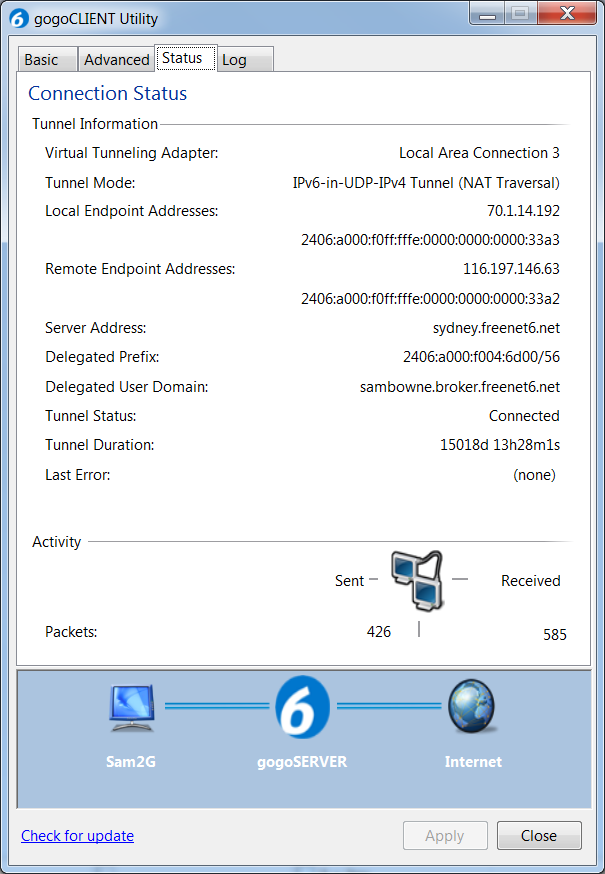Minimize the gogoCLIENT Utility window
Image resolution: width=605 pixels, height=874 pixels.
click(488, 13)
